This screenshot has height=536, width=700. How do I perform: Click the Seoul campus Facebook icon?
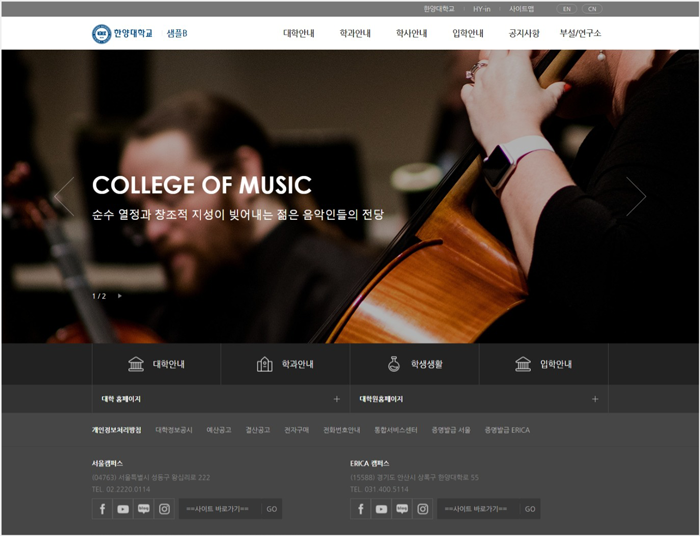[x=102, y=509]
